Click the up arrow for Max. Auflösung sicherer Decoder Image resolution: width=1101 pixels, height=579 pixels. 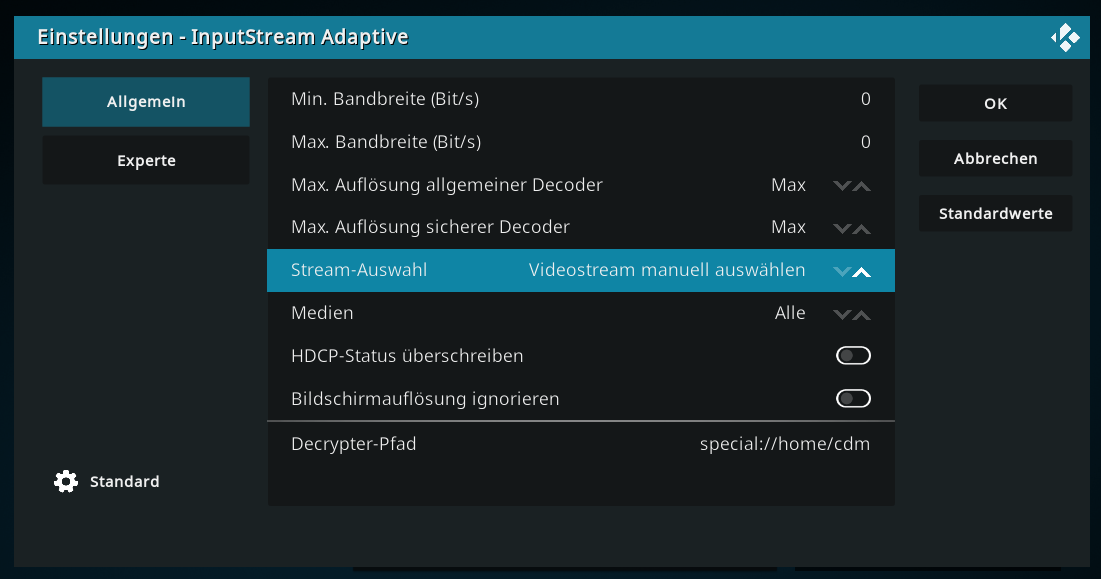[862, 229]
